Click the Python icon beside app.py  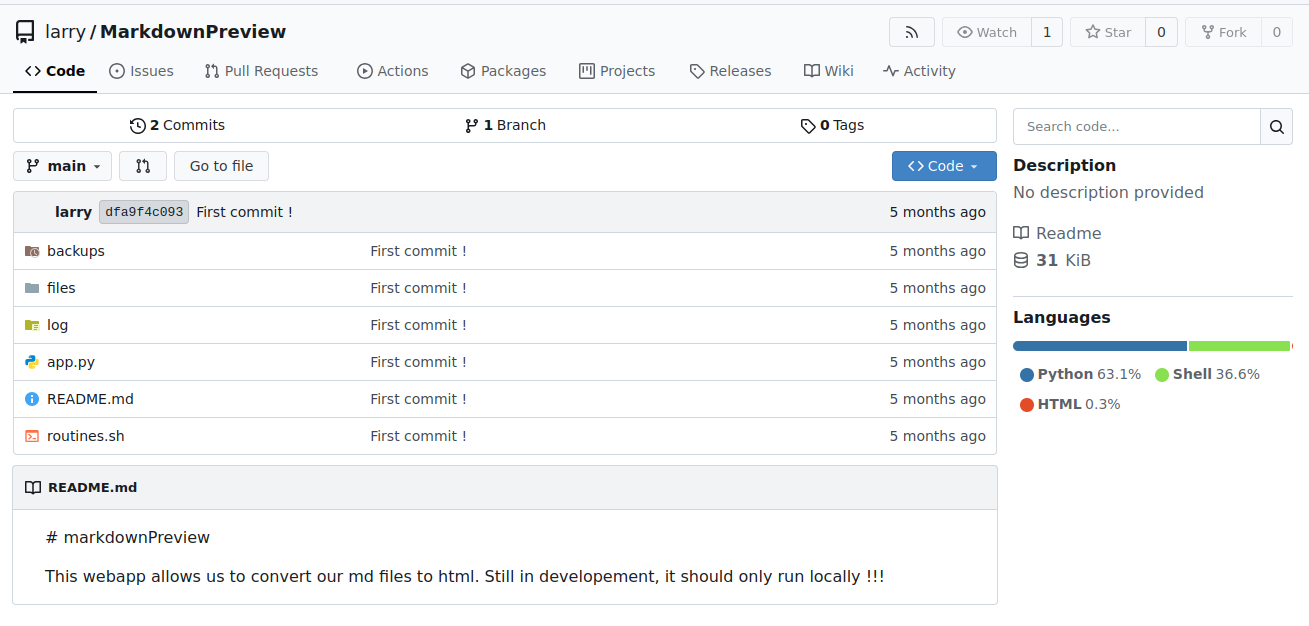coord(32,362)
